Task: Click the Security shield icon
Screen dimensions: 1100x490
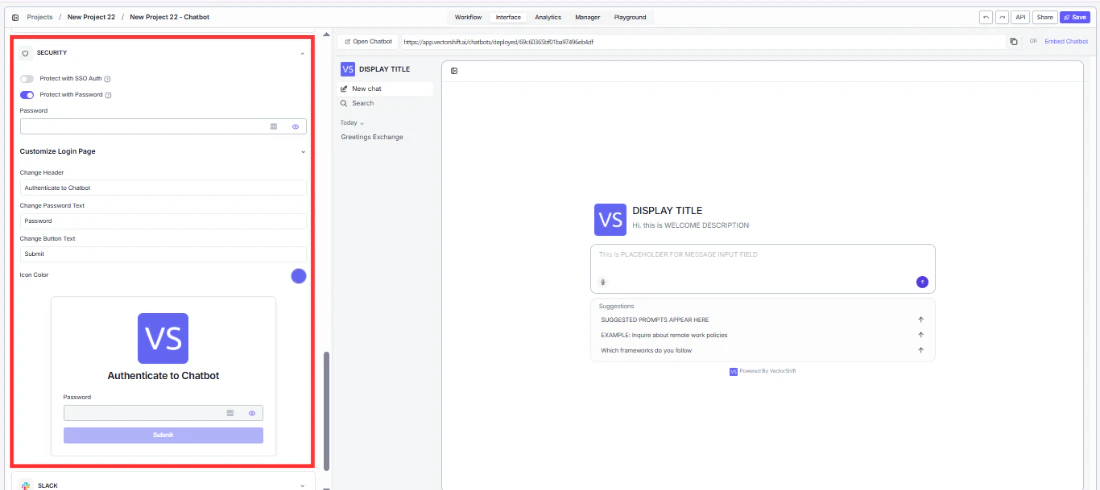Action: click(25, 53)
